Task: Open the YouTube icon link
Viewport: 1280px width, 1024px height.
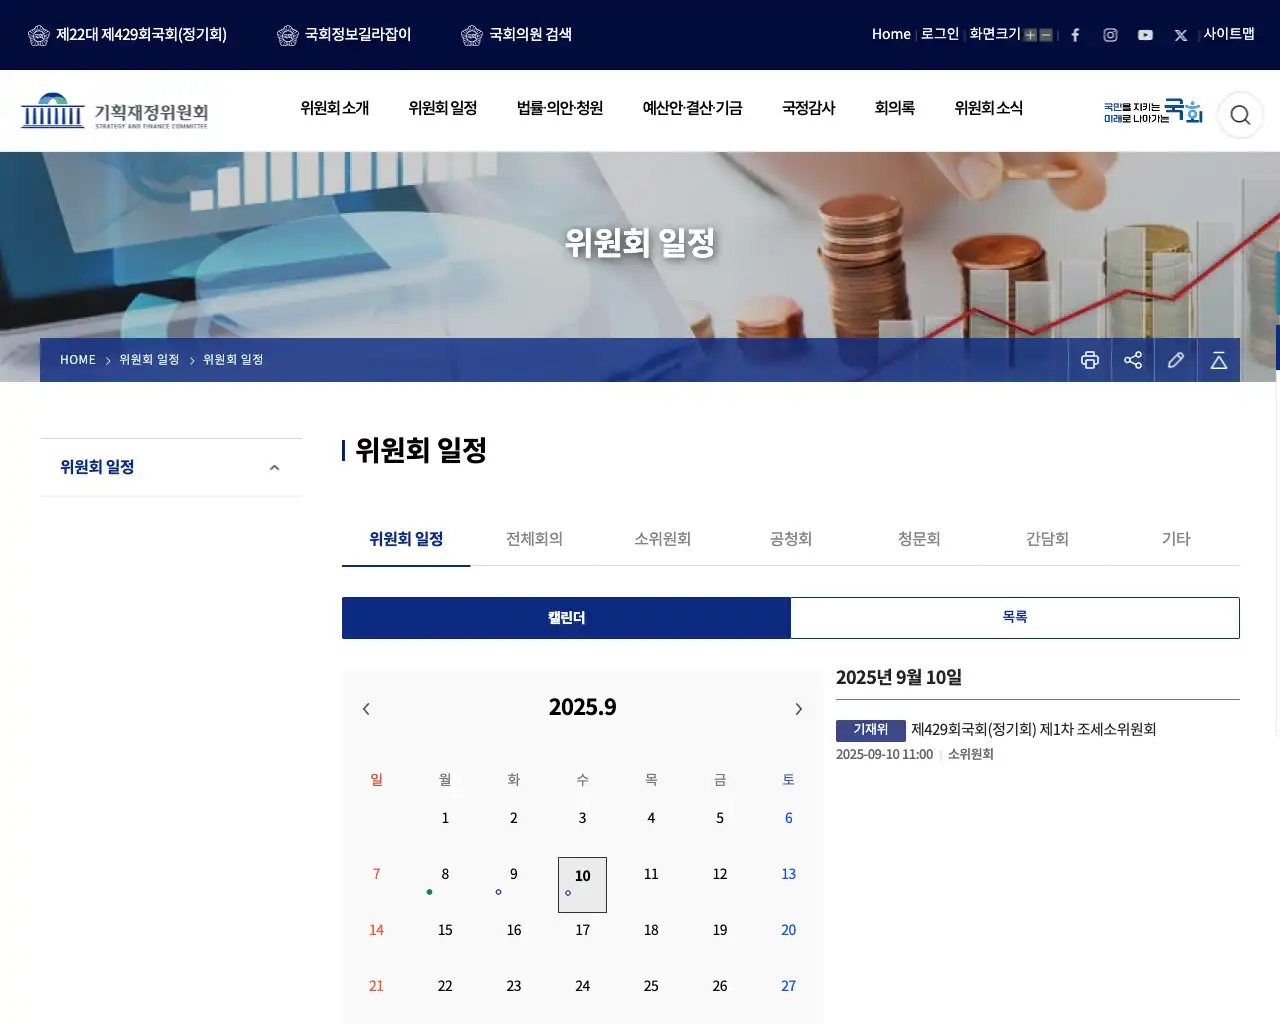Action: coord(1145,35)
